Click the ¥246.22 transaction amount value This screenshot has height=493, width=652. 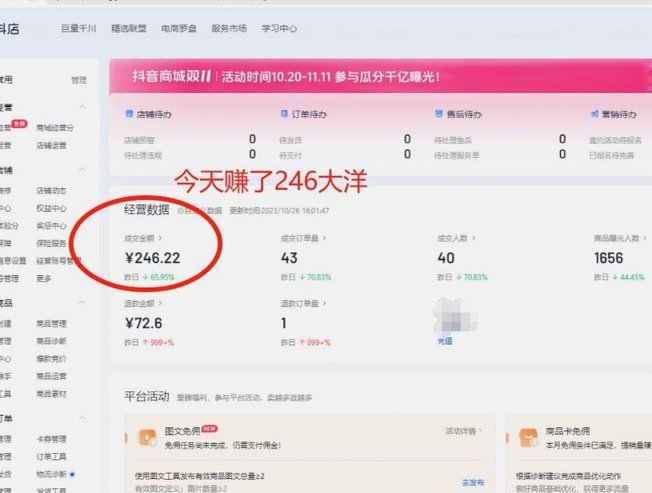153,258
